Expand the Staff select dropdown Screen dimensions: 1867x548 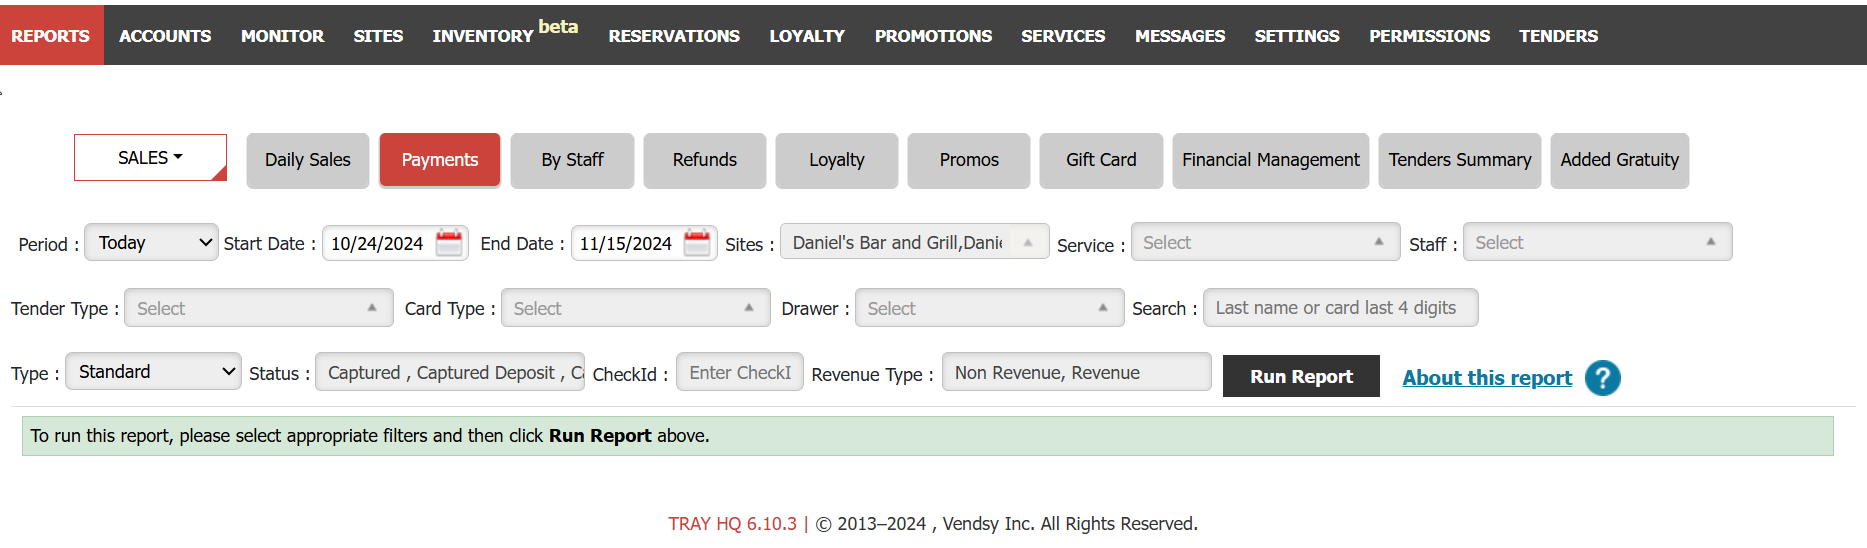point(1596,243)
